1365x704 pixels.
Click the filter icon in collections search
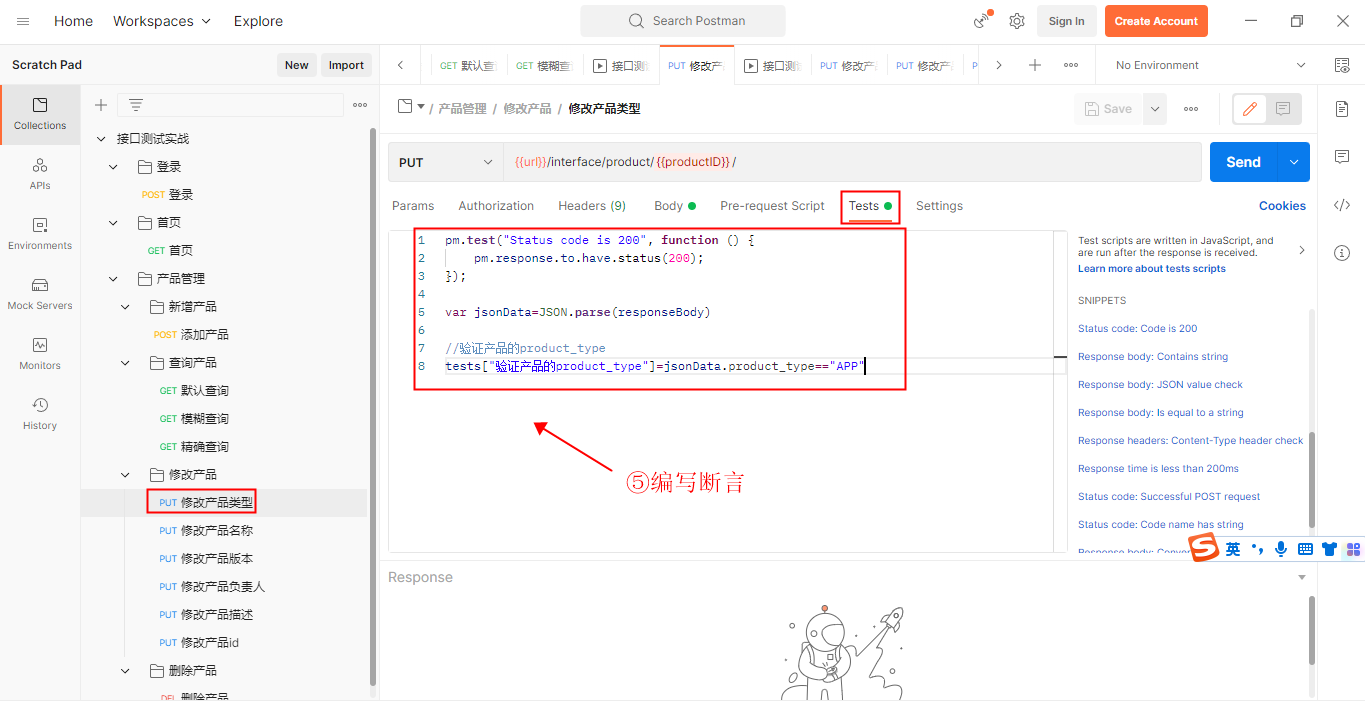[136, 105]
